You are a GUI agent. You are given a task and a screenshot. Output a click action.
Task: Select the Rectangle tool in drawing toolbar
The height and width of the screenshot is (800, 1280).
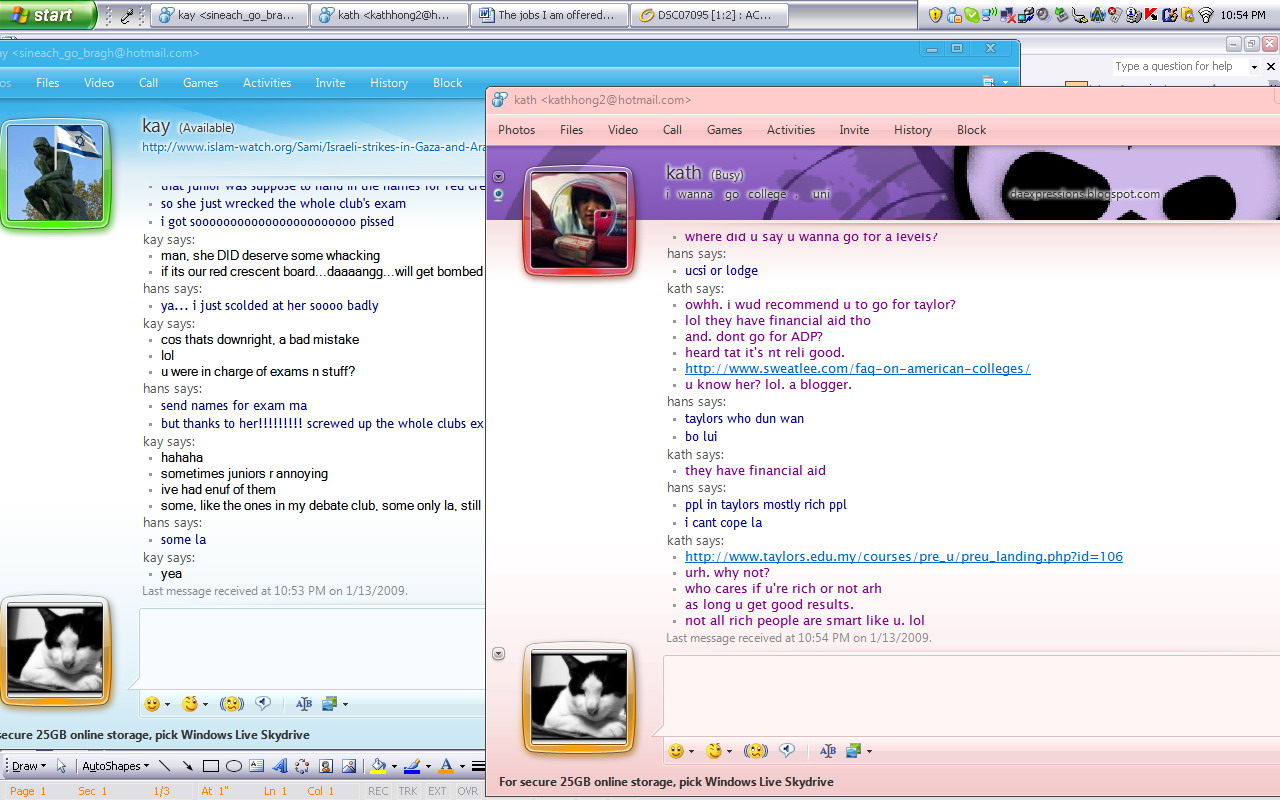pyautogui.click(x=211, y=766)
